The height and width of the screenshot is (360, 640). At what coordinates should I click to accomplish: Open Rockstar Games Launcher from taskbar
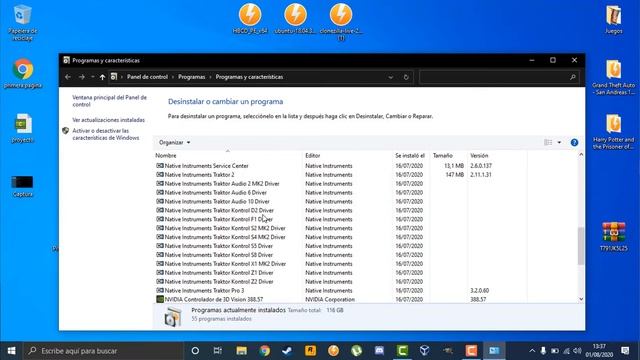pos(311,351)
